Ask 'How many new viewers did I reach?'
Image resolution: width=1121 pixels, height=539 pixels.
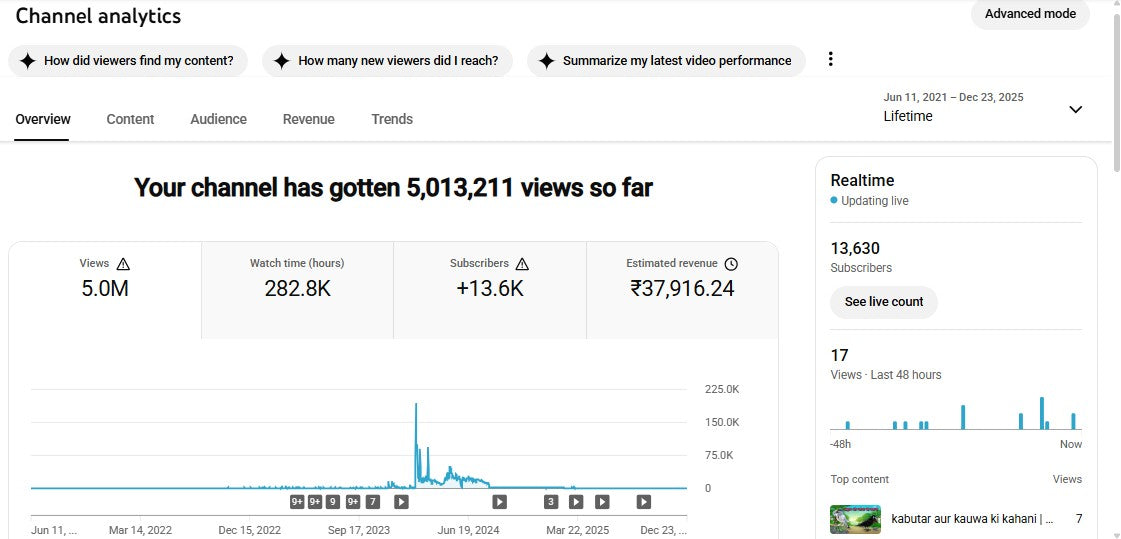coord(387,61)
